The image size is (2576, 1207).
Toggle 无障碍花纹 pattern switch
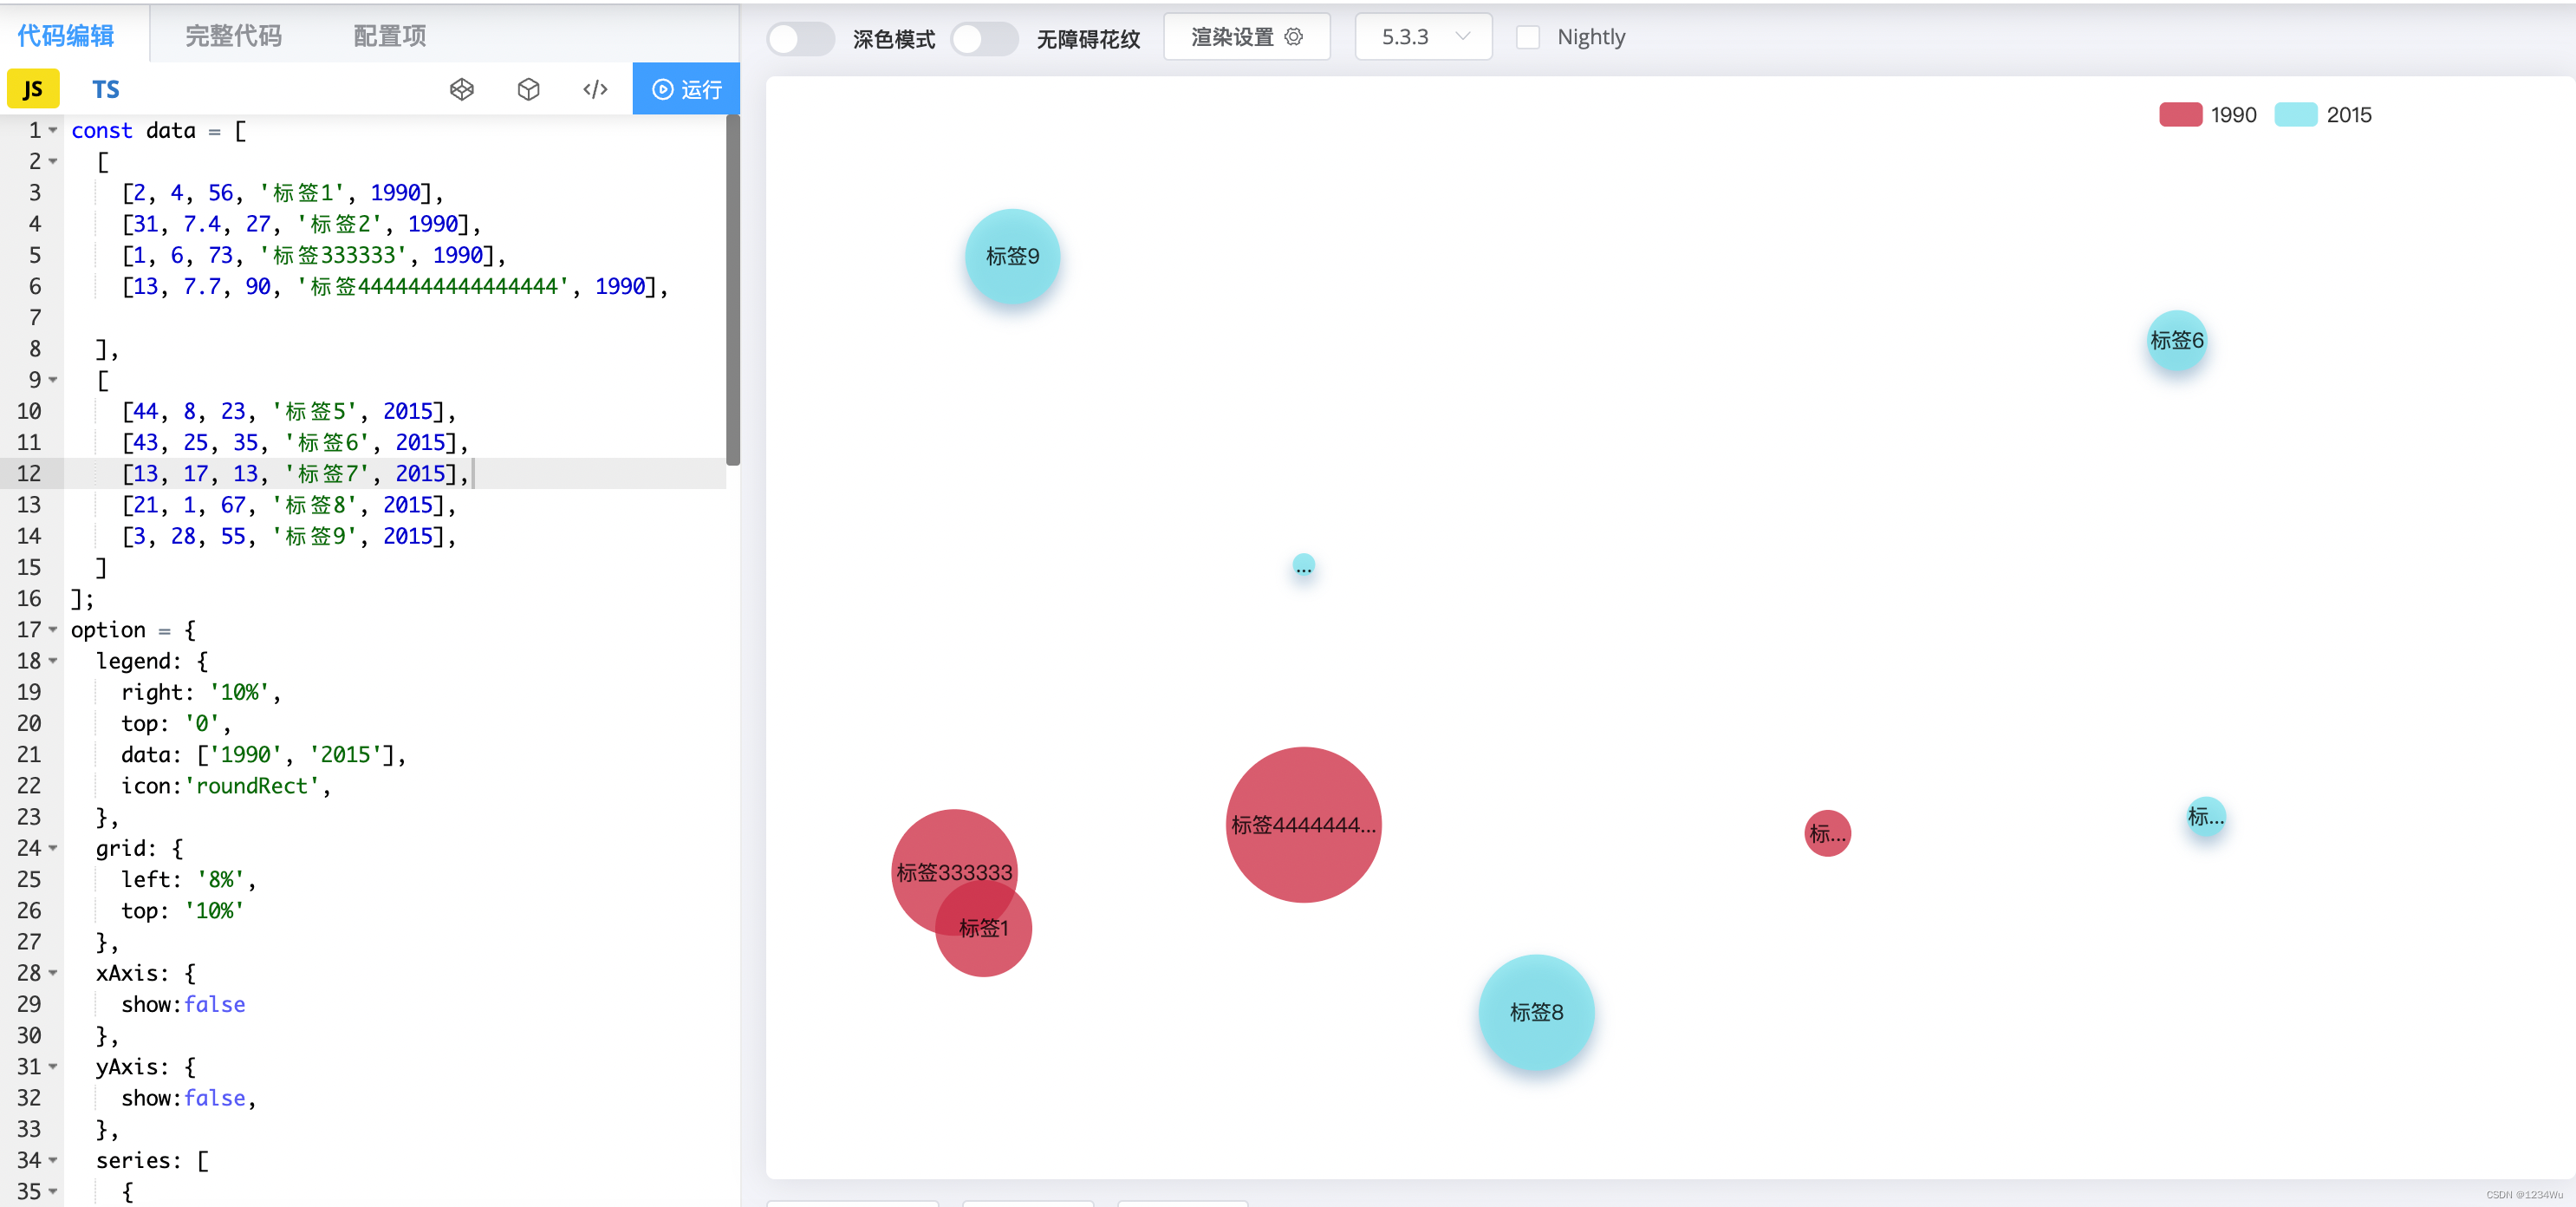[x=984, y=39]
